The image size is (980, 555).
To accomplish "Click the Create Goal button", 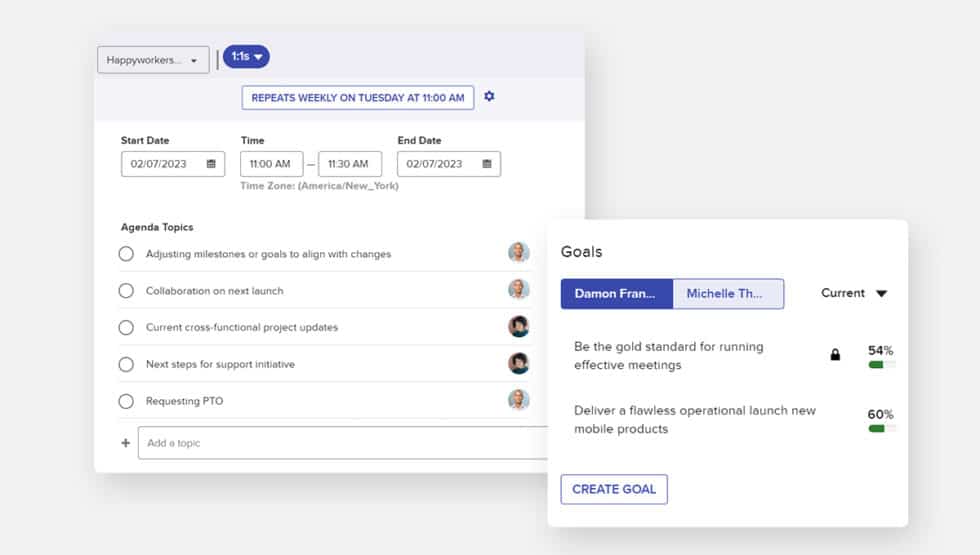I will tap(614, 489).
